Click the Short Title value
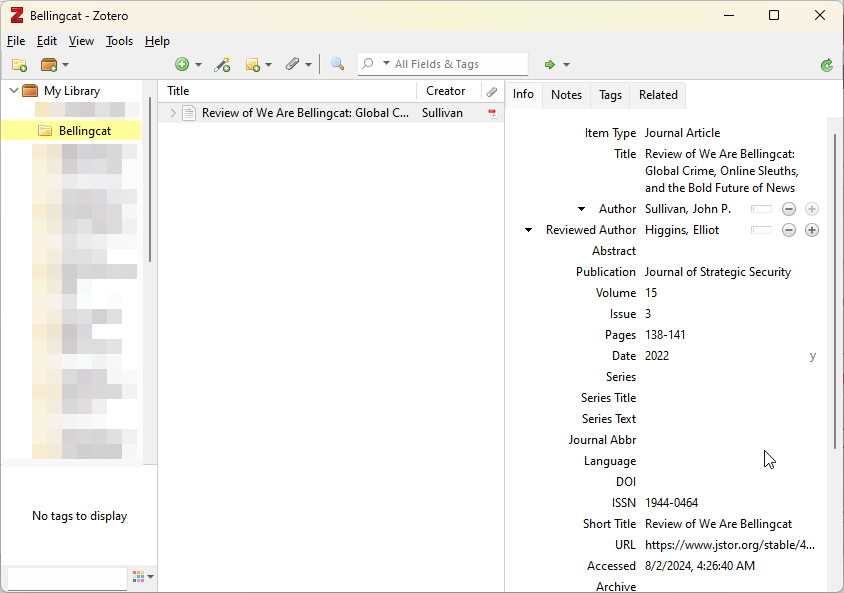Viewport: 844px width, 593px height. coord(718,524)
